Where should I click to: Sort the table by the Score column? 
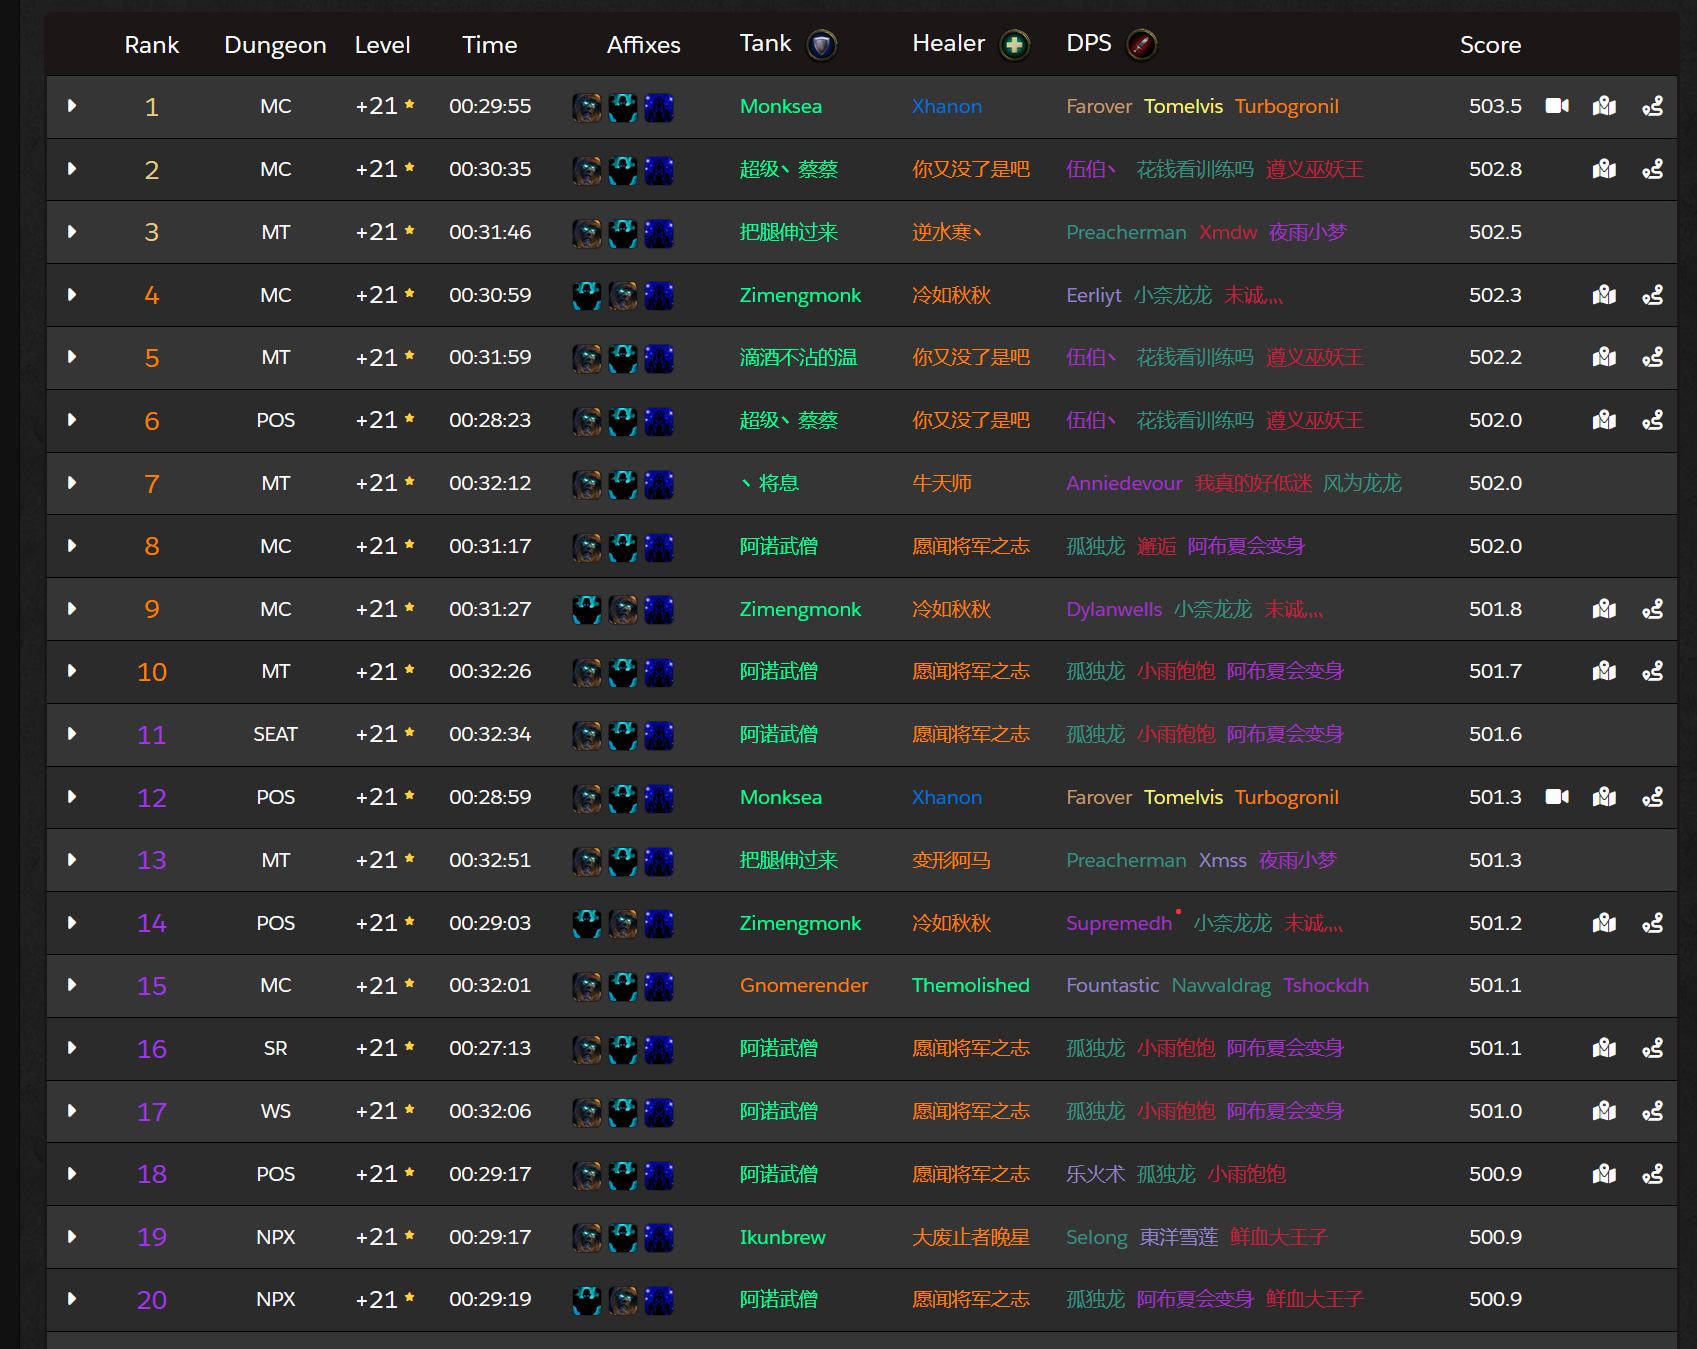1490,45
